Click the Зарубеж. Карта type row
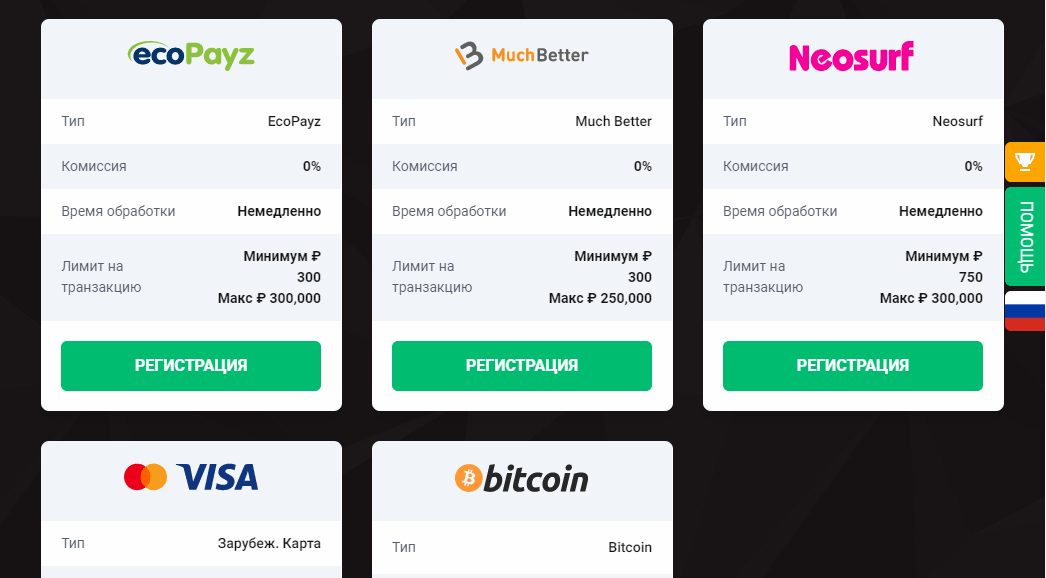1046x578 pixels. click(x=191, y=543)
